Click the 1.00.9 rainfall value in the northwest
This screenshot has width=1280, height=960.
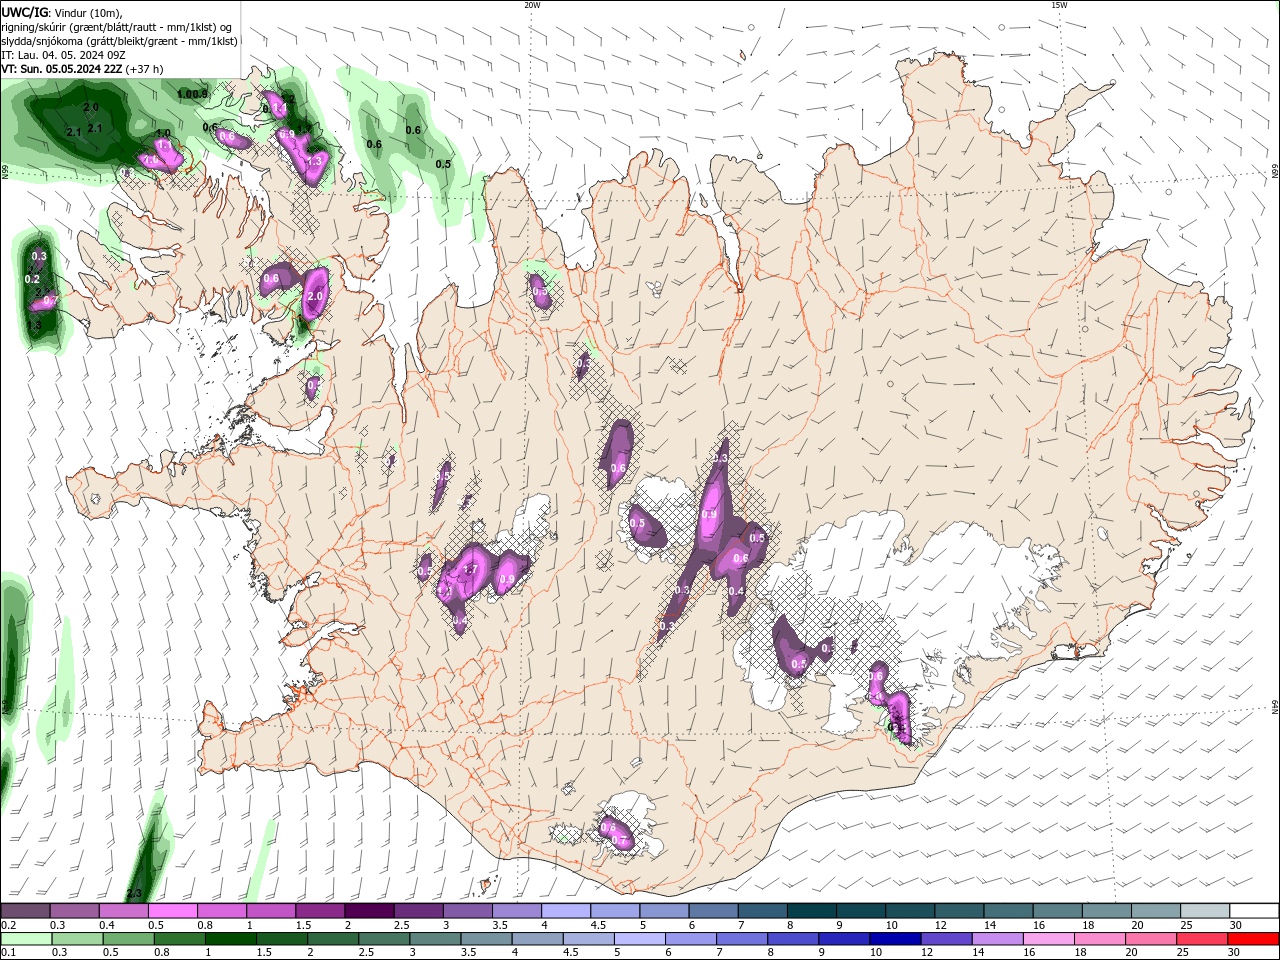coord(192,94)
